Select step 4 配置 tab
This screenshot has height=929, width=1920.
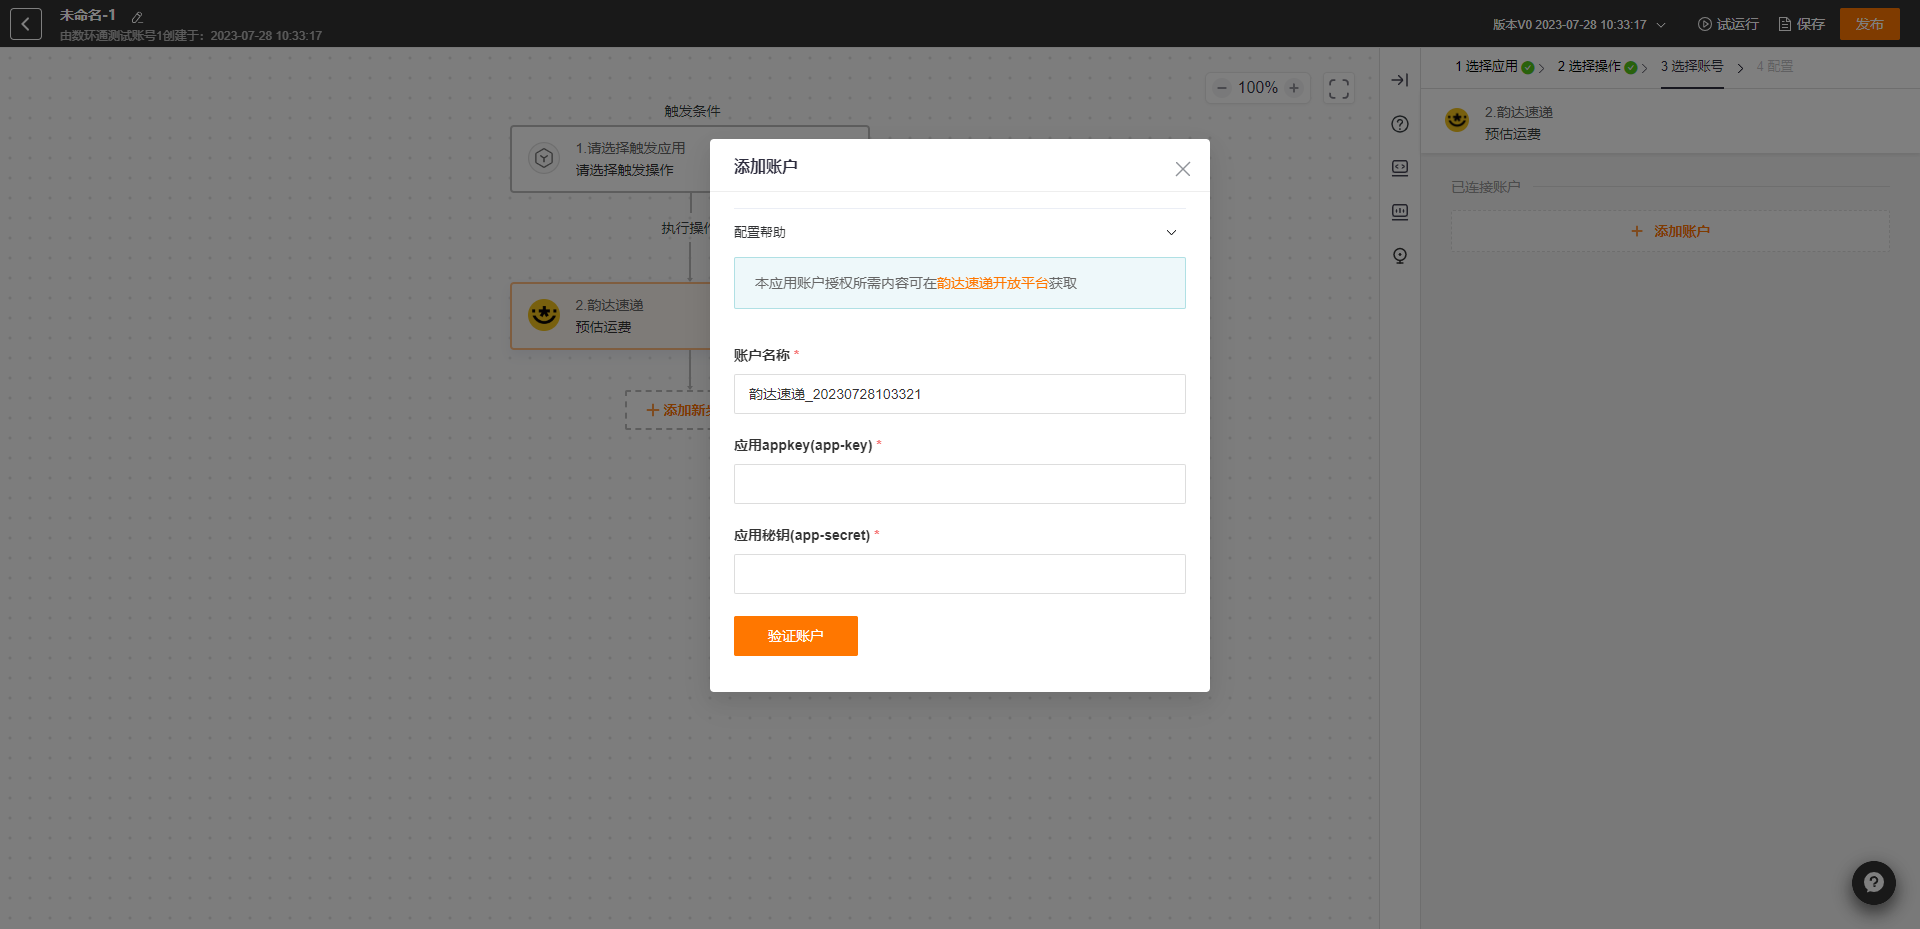[1775, 66]
